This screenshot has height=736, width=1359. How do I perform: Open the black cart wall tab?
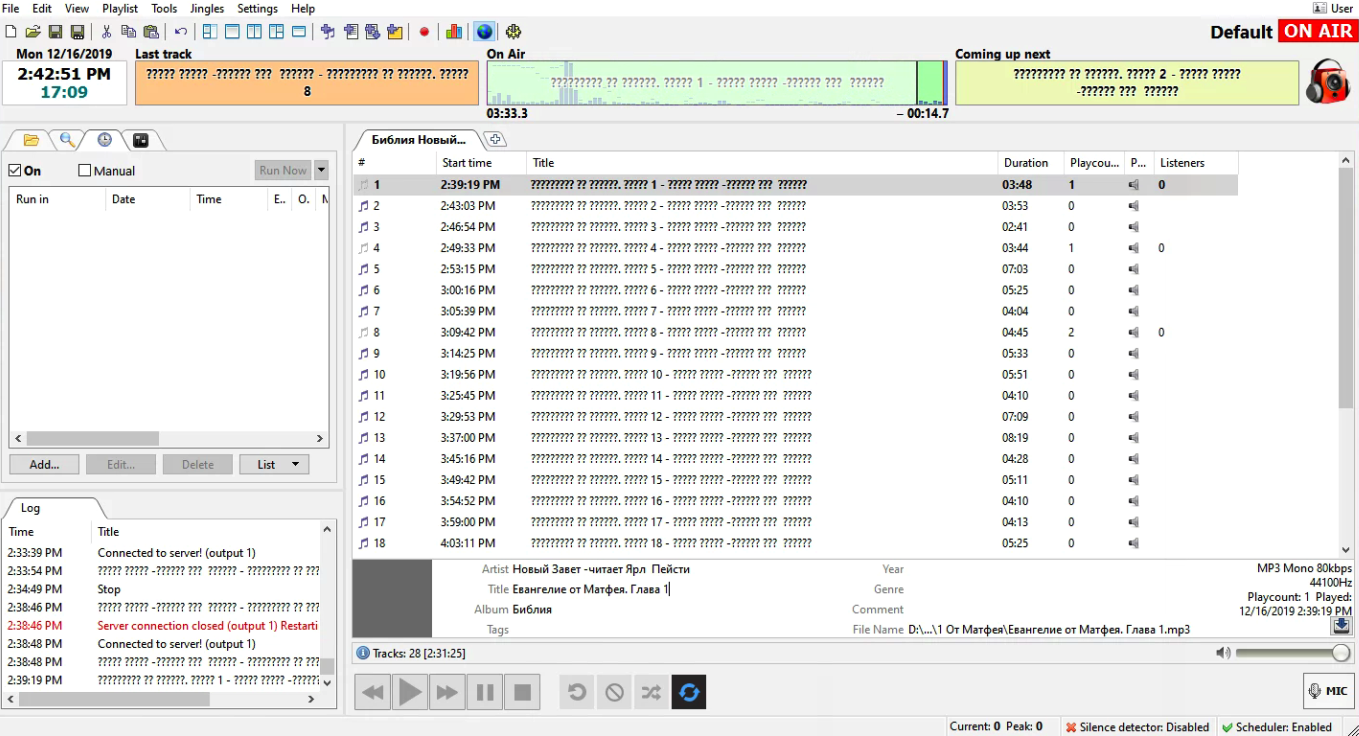point(141,140)
